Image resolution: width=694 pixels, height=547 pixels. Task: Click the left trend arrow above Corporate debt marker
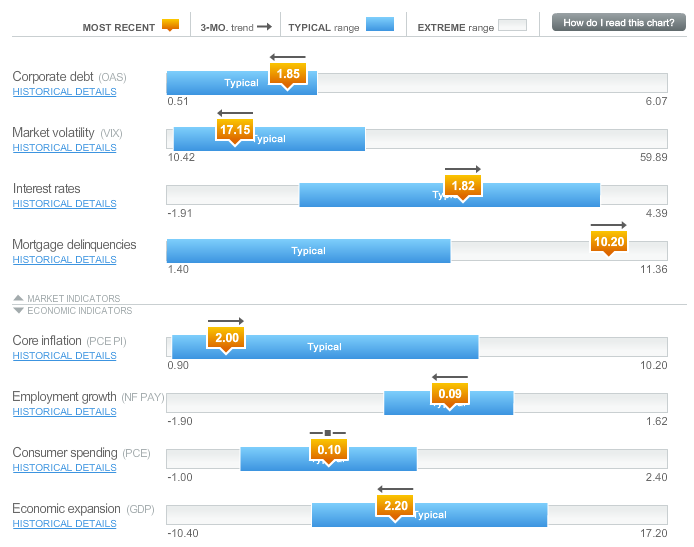click(288, 57)
